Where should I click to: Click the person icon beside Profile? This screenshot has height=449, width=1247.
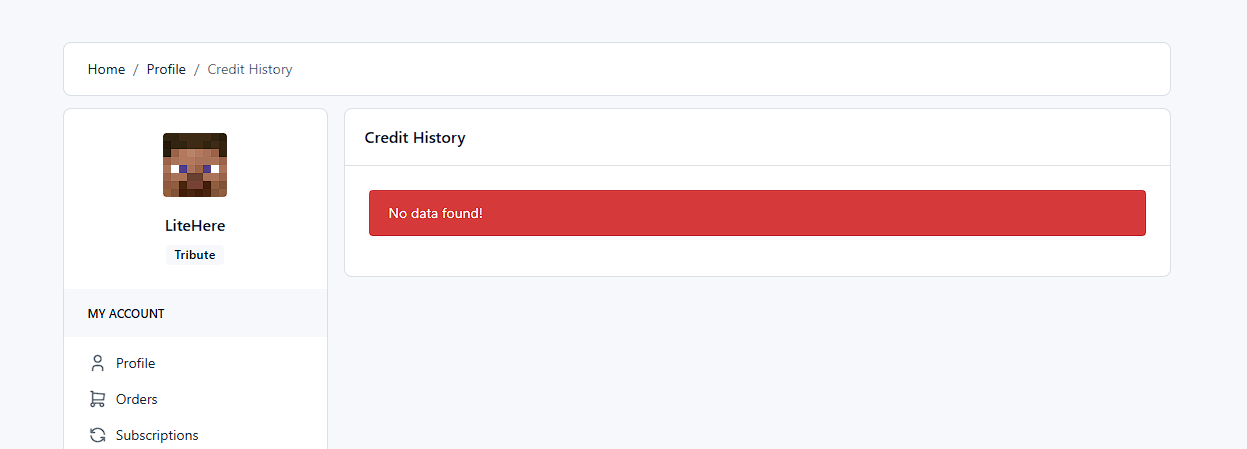(97, 363)
